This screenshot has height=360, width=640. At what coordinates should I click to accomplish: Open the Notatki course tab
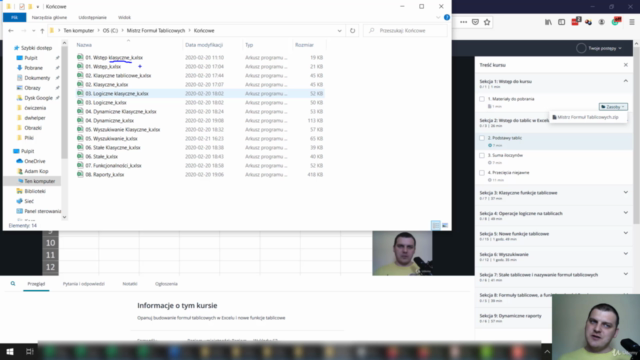(130, 284)
